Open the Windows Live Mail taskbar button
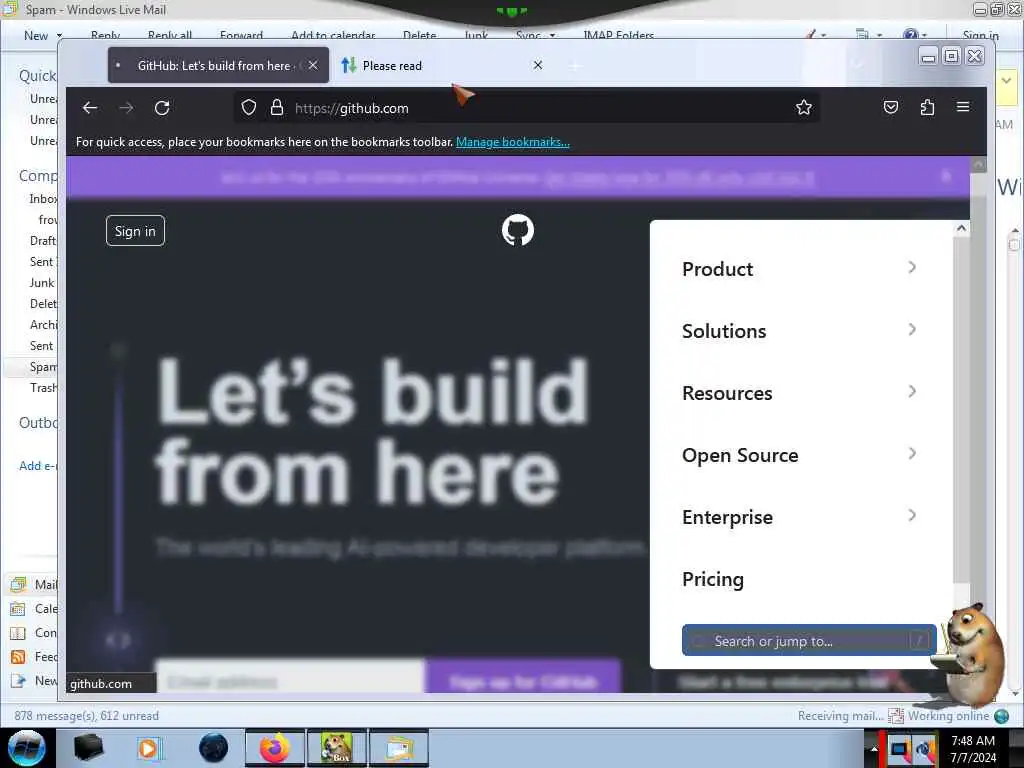The width and height of the screenshot is (1024, 768). 399,748
